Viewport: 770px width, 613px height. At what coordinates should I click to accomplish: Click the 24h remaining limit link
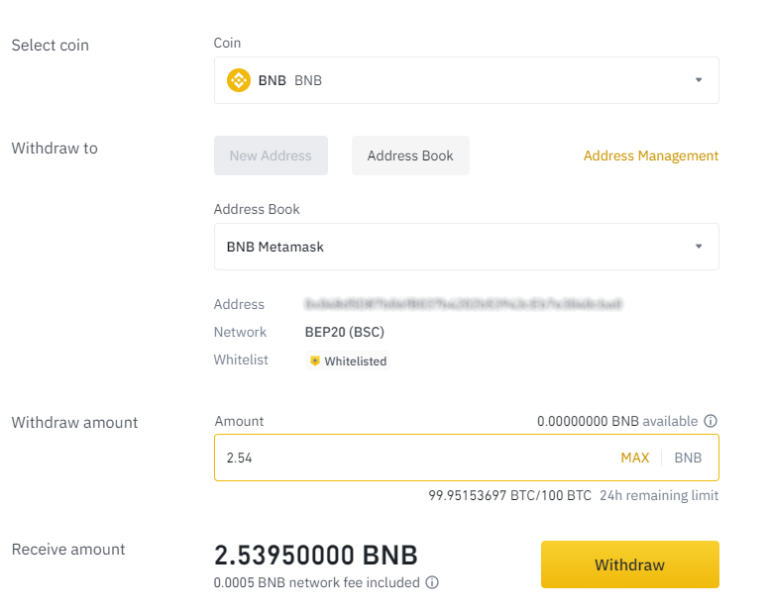659,495
